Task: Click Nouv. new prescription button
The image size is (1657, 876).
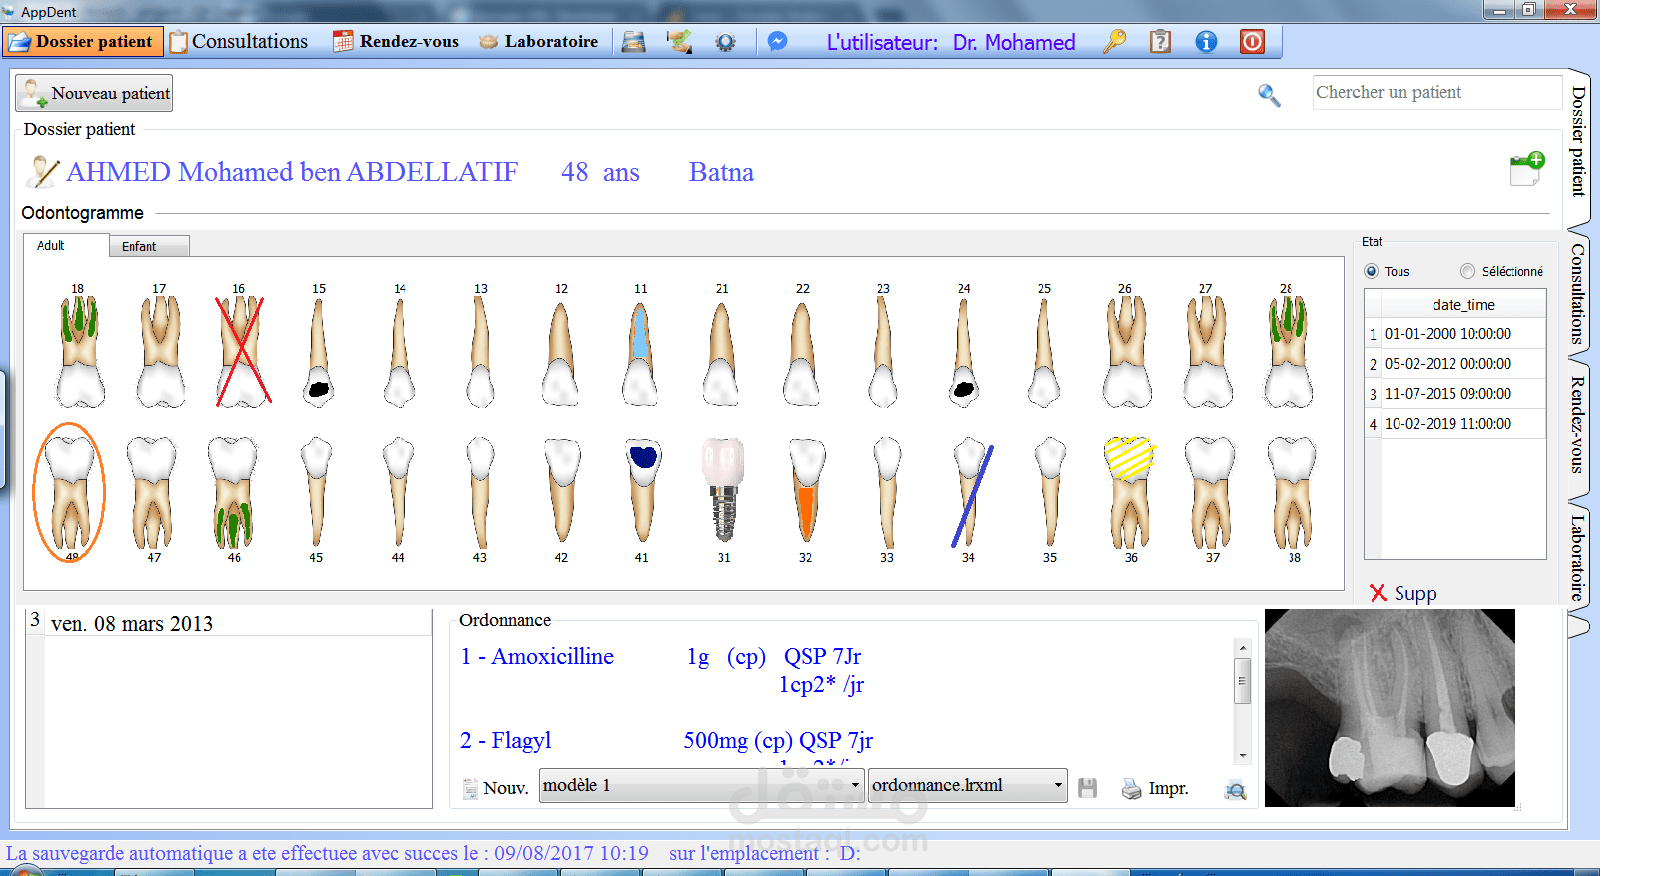Action: (495, 788)
